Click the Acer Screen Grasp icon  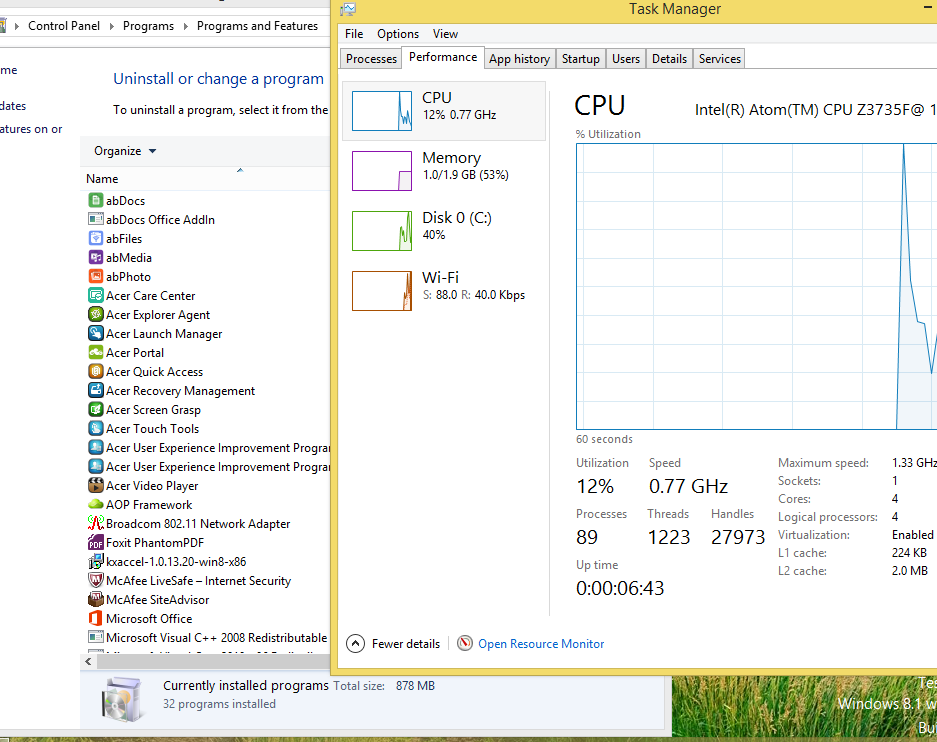96,409
